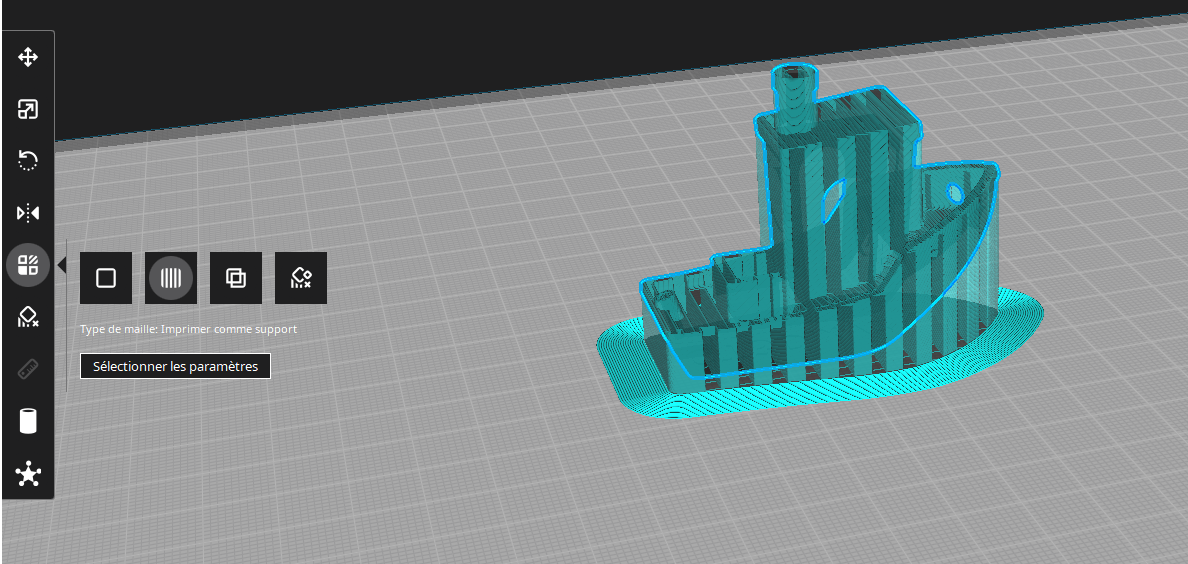Select the Rotate tool

click(28, 161)
